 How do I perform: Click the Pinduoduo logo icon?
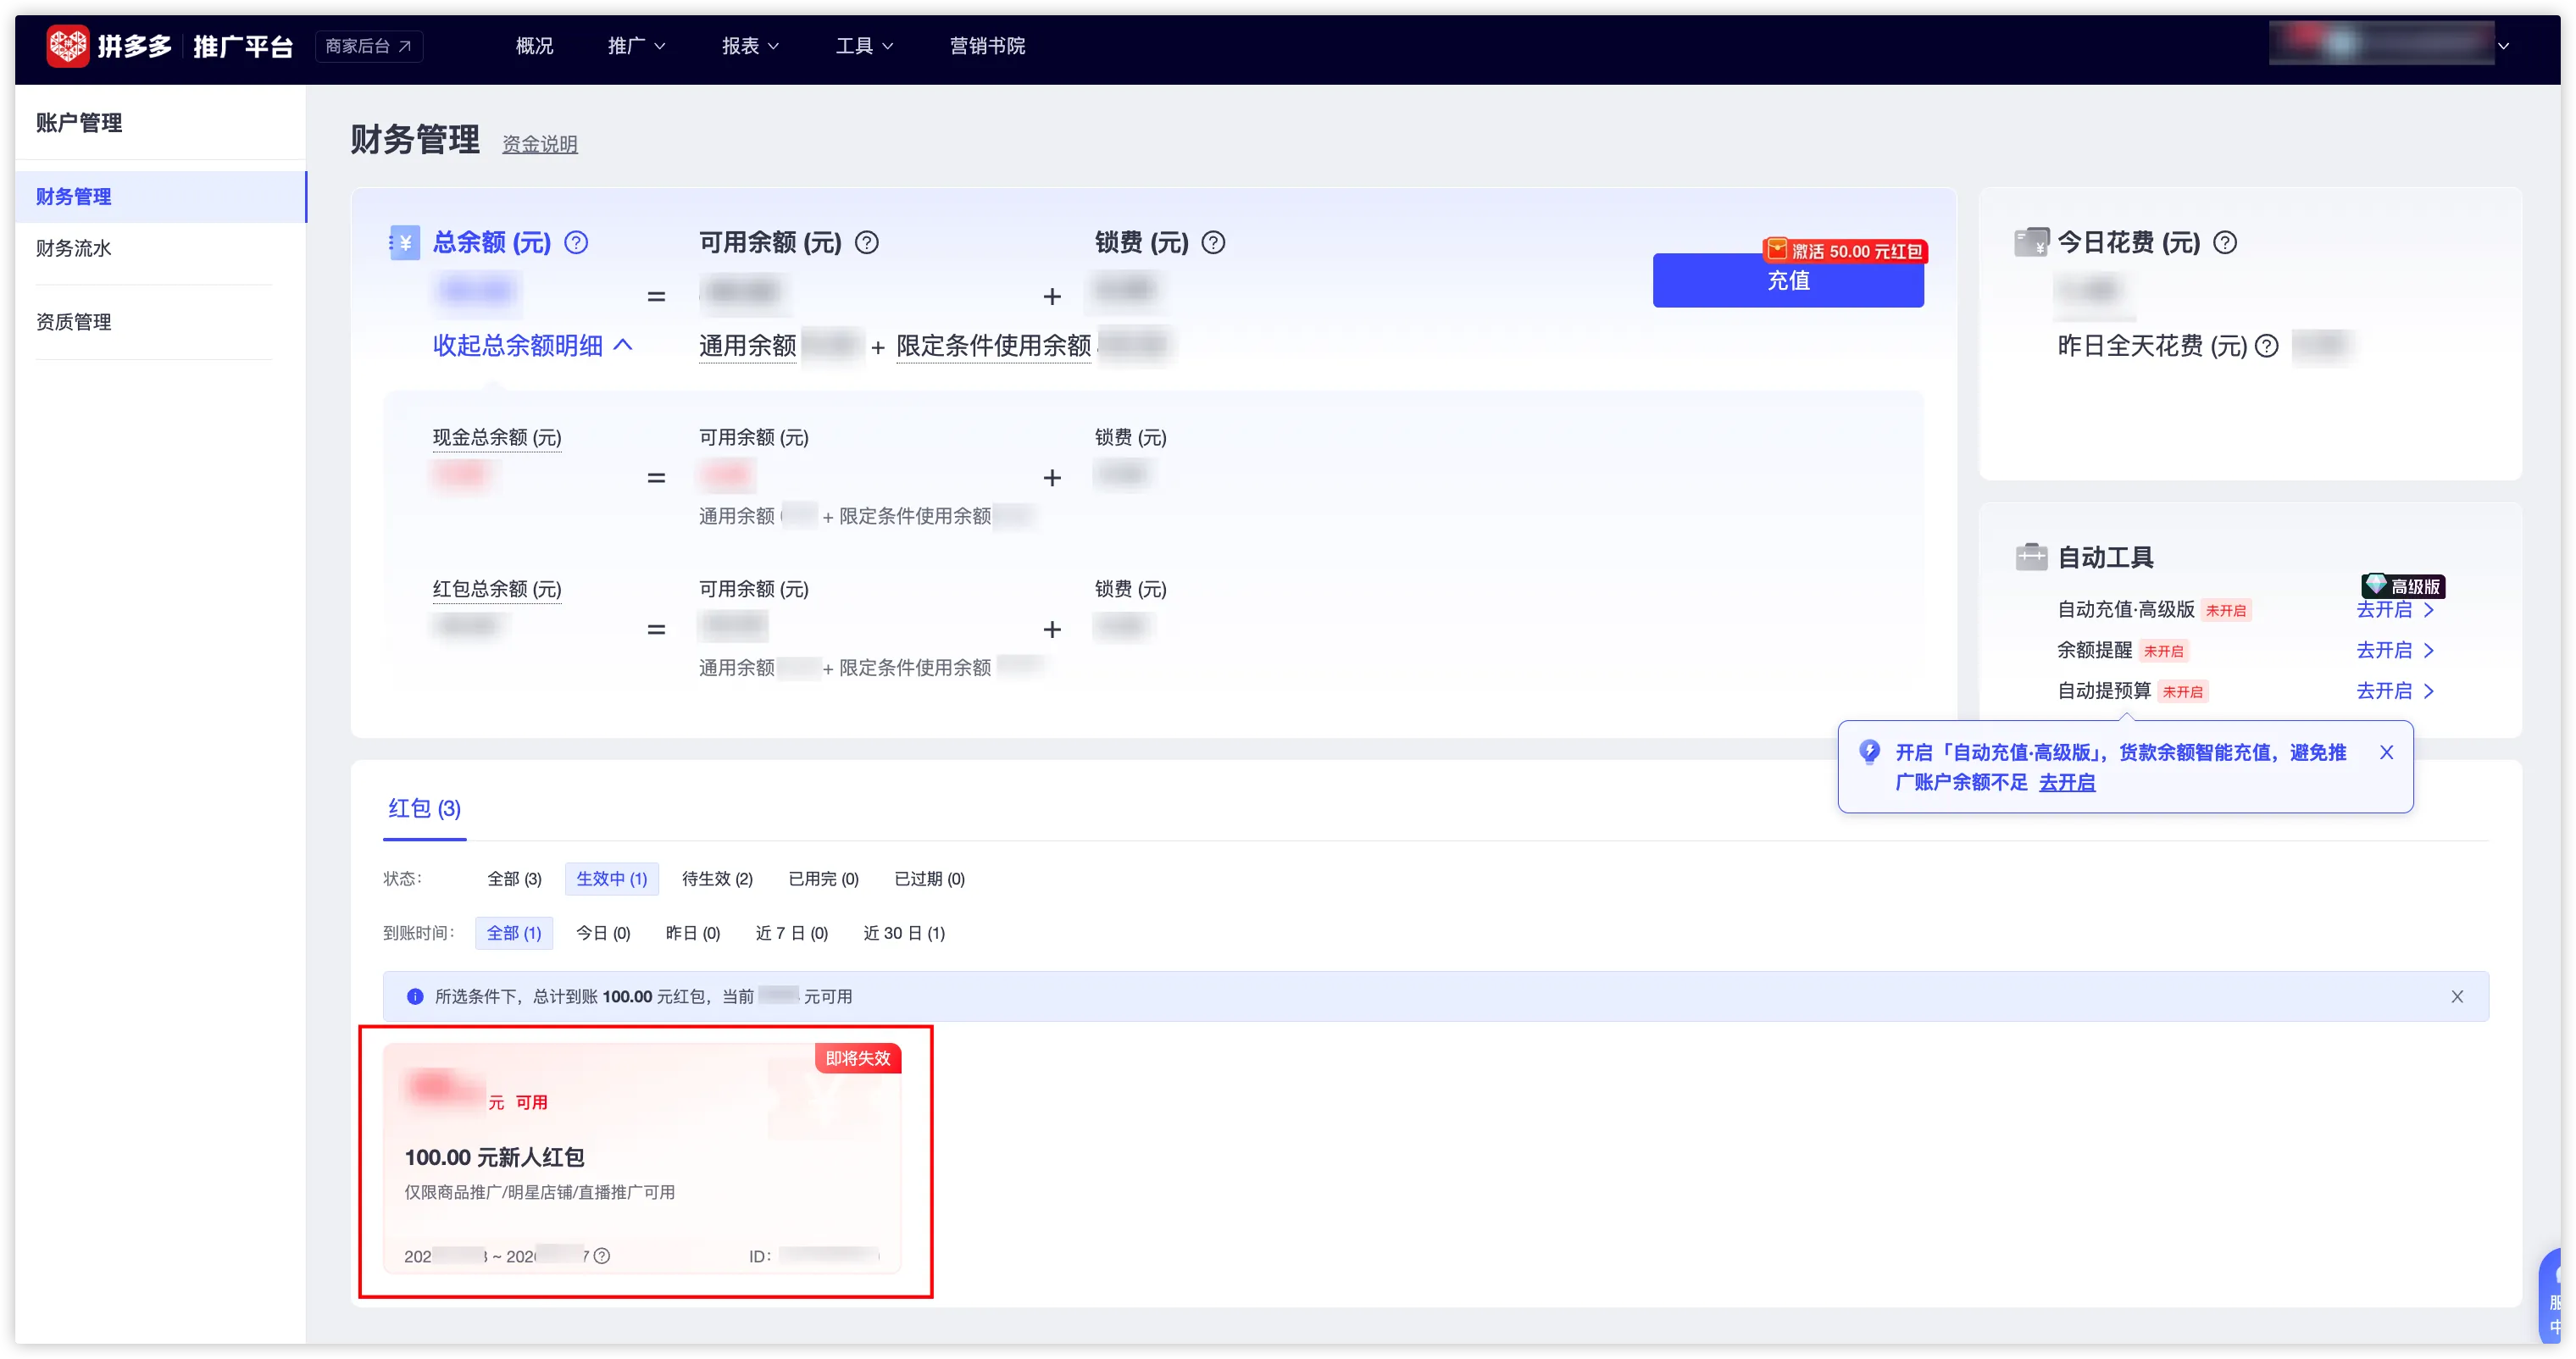[68, 46]
